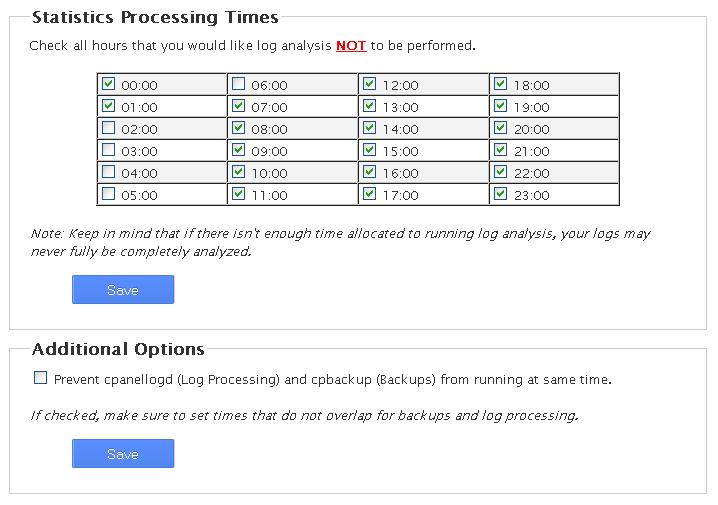This screenshot has width=718, height=505.
Task: Uncheck the 00:00 hour checkbox
Action: click(108, 84)
